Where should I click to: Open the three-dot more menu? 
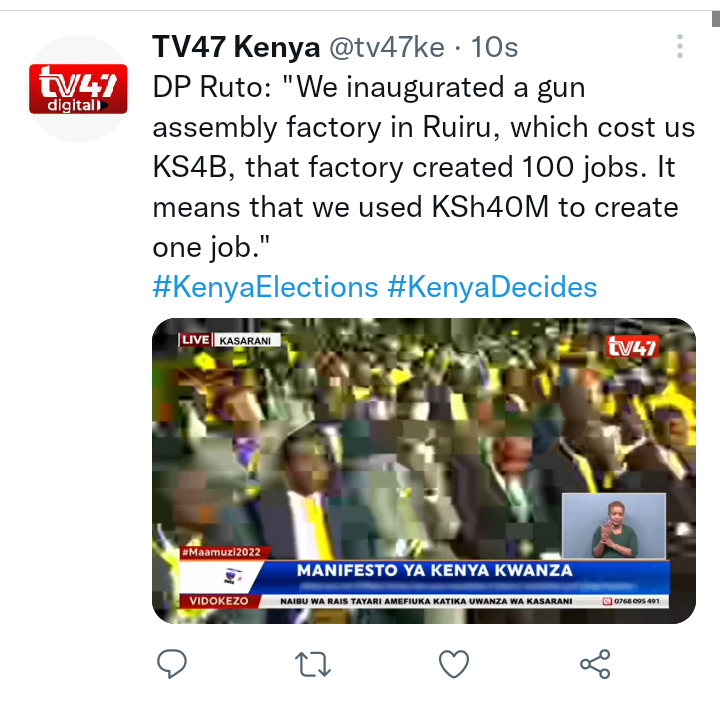pyautogui.click(x=680, y=46)
